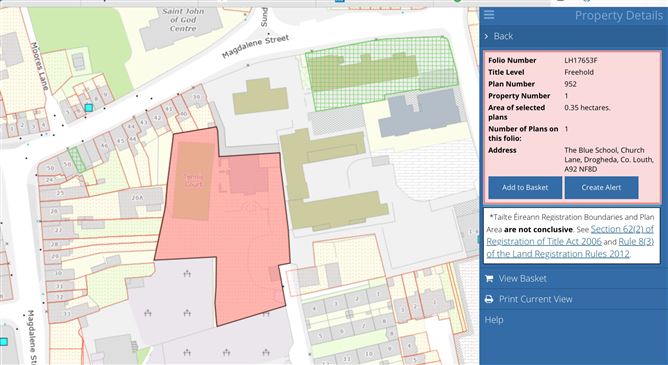This screenshot has height=365, width=668.
Task: Click the cyan marker beside lower Magdalene Street
Action: [3, 342]
